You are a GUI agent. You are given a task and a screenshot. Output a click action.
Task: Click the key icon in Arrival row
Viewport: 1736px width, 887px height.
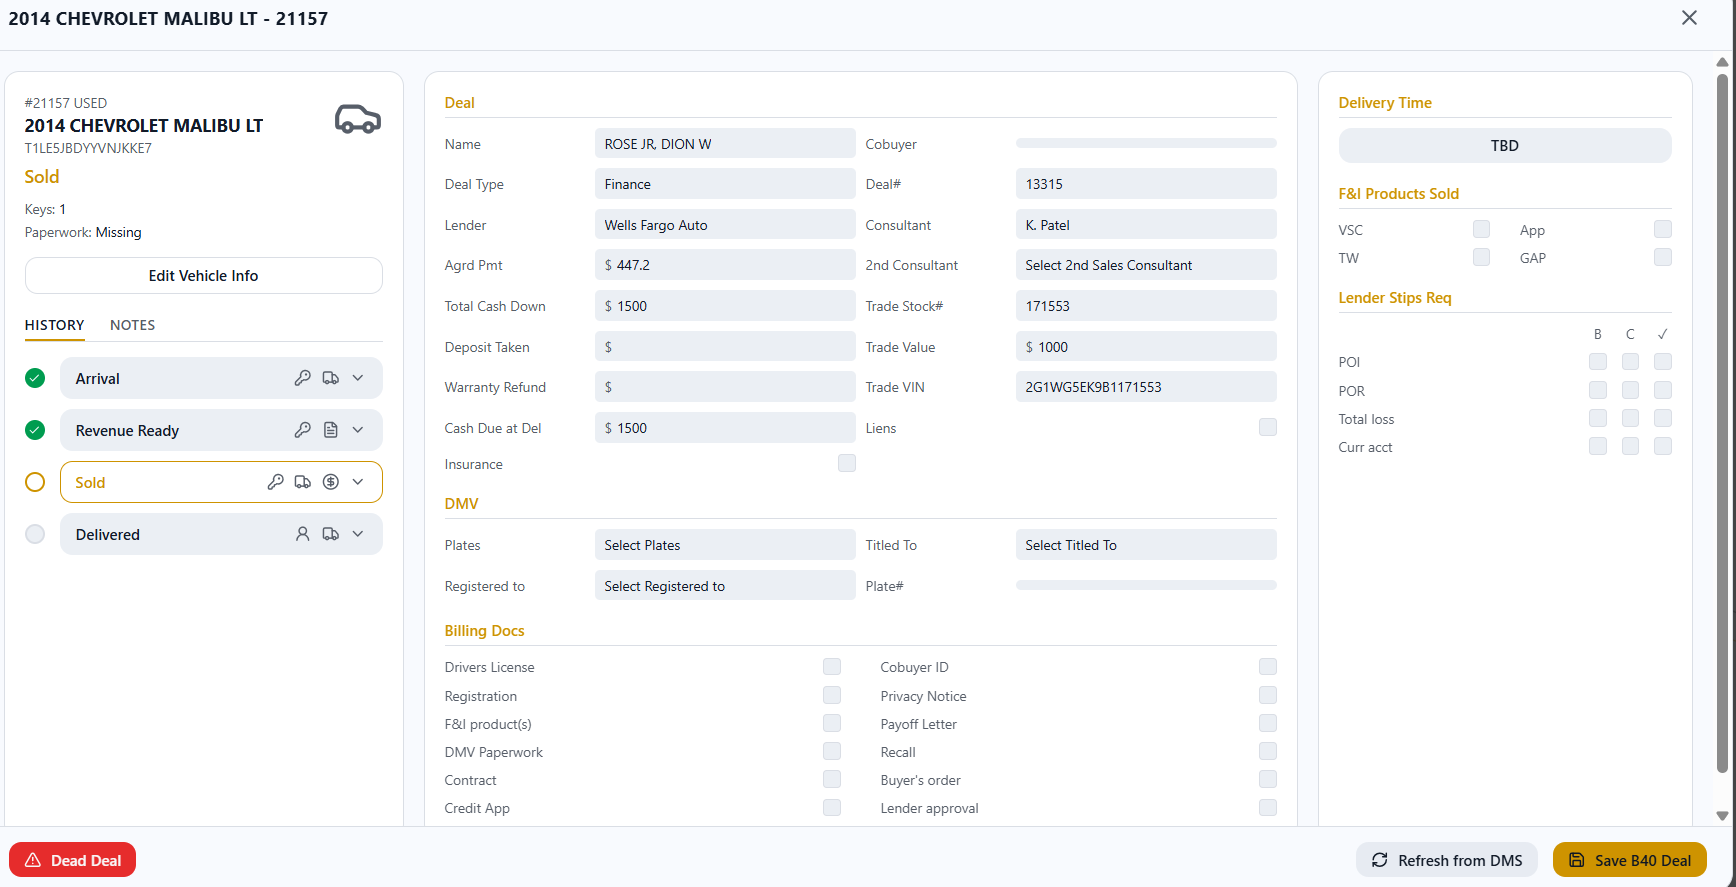coord(302,378)
